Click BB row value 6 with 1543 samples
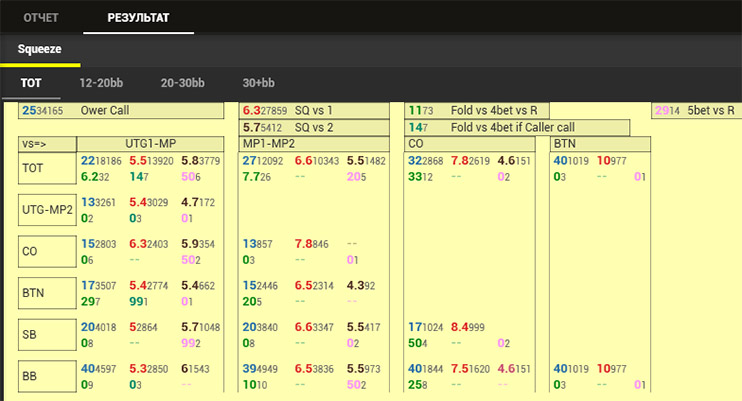 tap(195, 369)
